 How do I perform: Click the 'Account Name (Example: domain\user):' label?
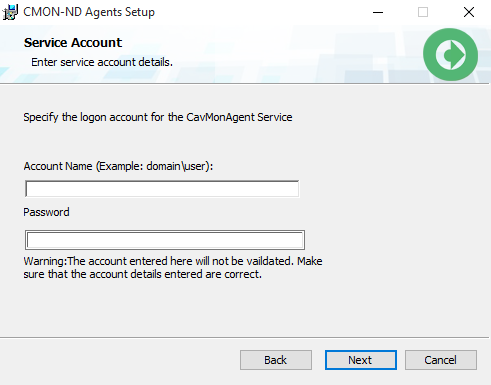[118, 166]
